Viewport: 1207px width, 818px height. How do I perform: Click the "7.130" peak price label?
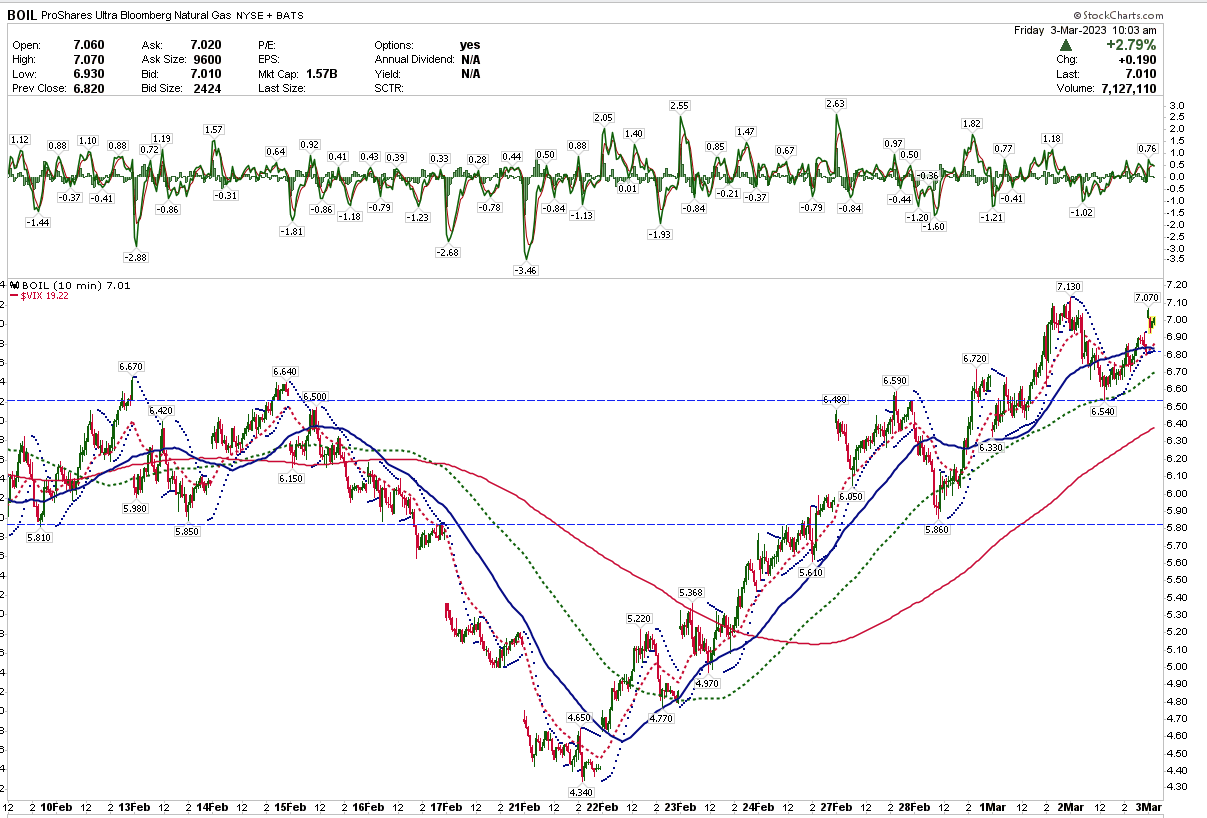1070,287
